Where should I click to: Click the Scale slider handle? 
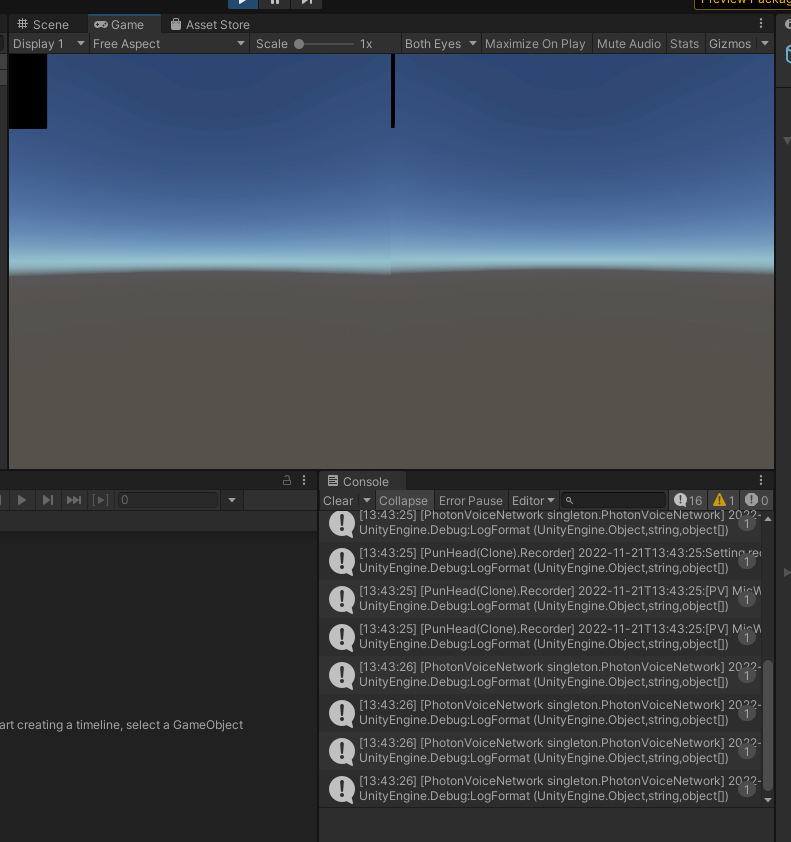pos(299,44)
